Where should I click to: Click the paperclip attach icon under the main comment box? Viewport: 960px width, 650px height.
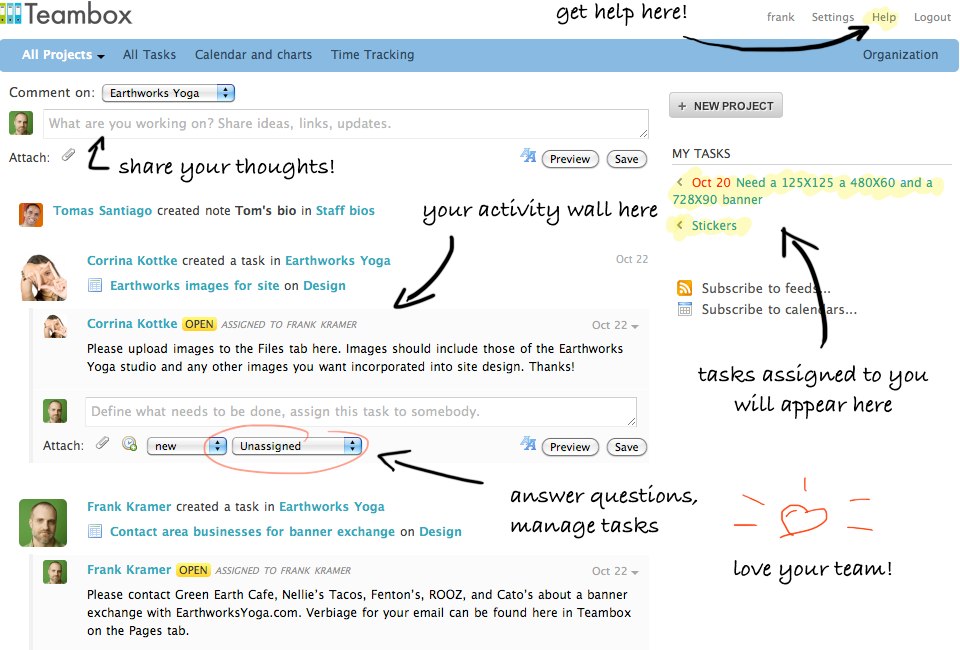pos(68,156)
